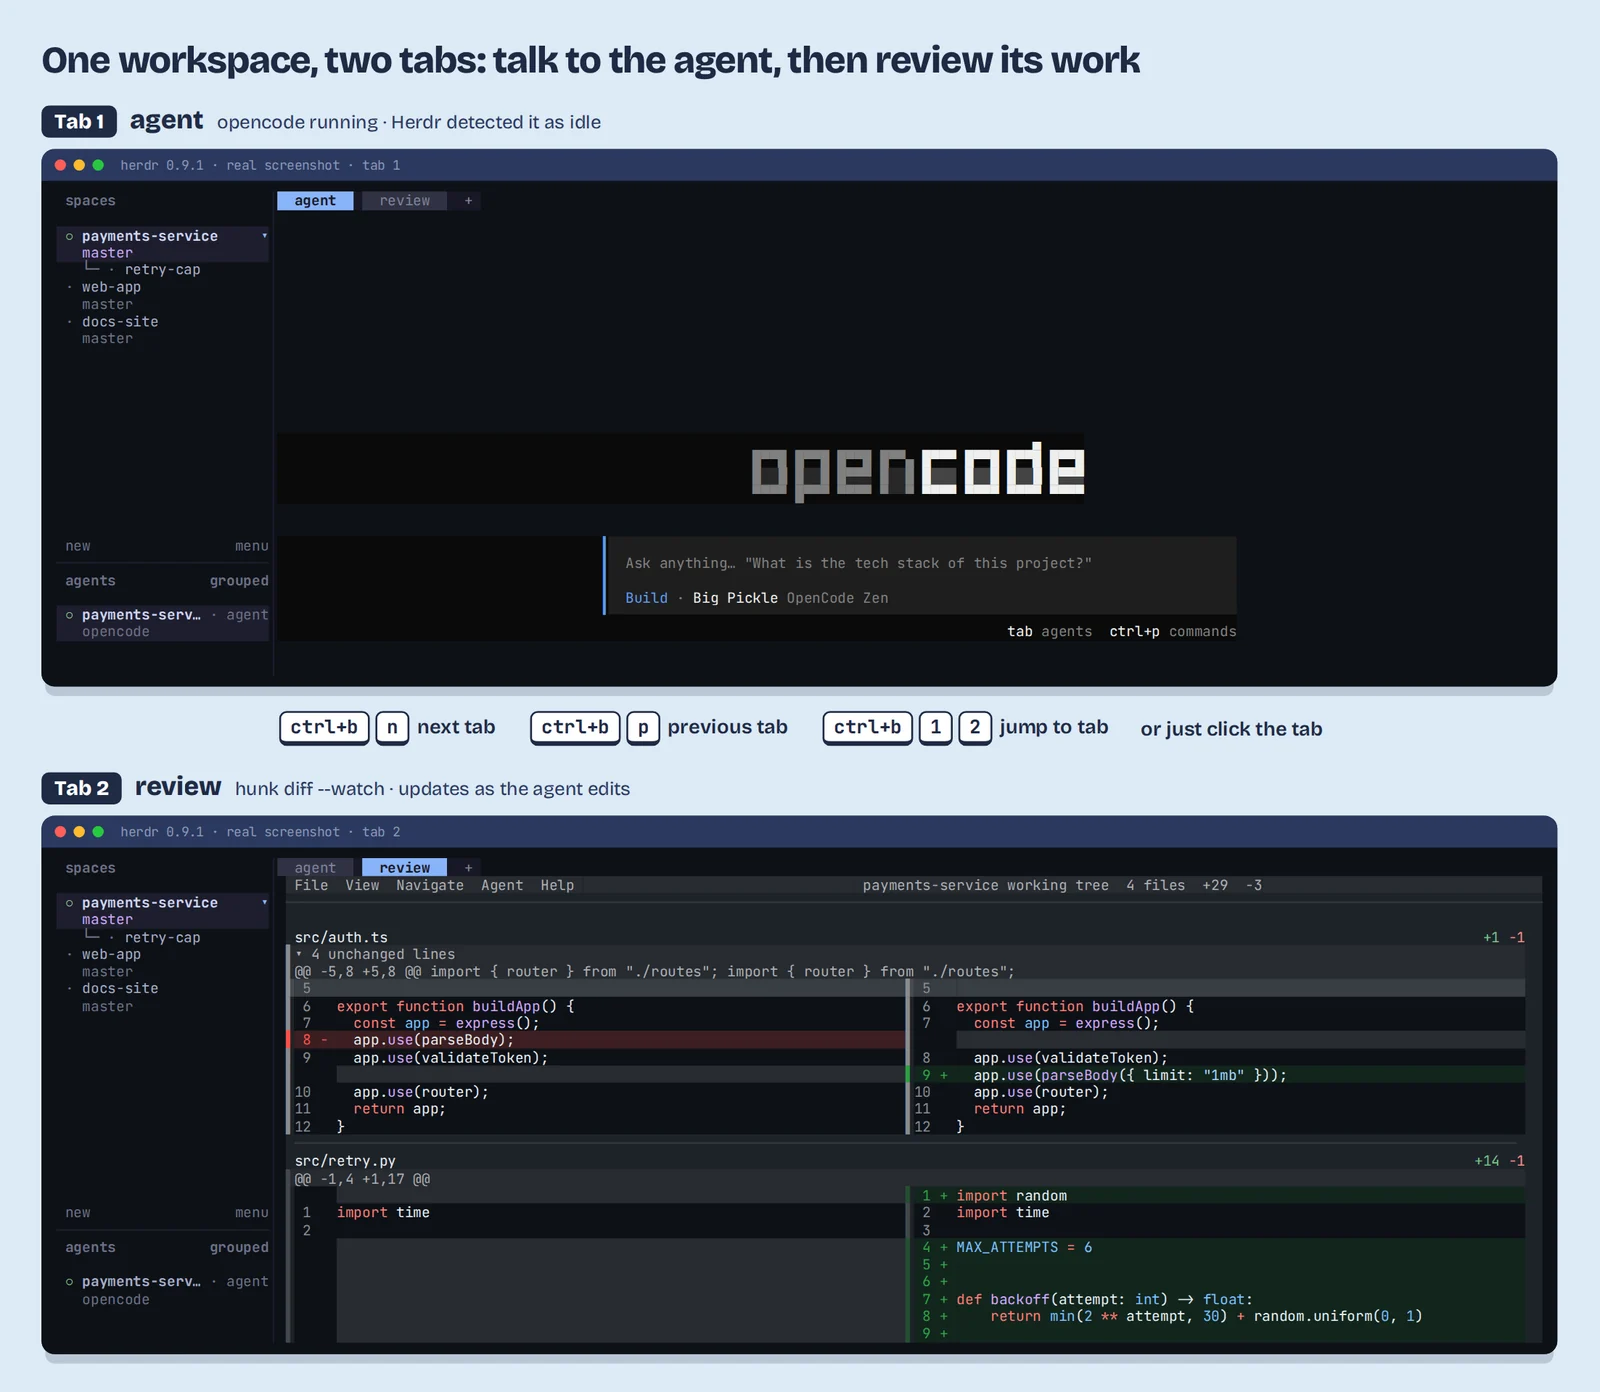Click the src/auth.ts file header
Image resolution: width=1600 pixels, height=1392 pixels.
341,937
